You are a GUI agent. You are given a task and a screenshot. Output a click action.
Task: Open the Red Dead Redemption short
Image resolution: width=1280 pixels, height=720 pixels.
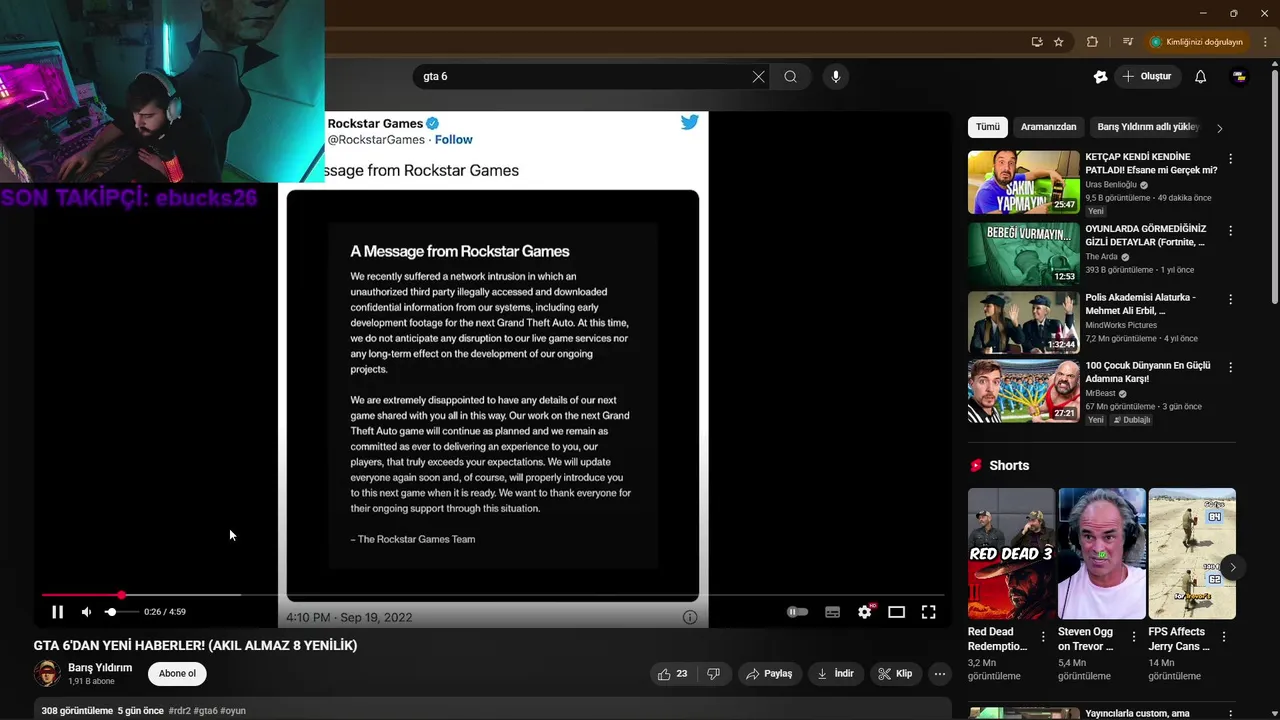point(1011,553)
